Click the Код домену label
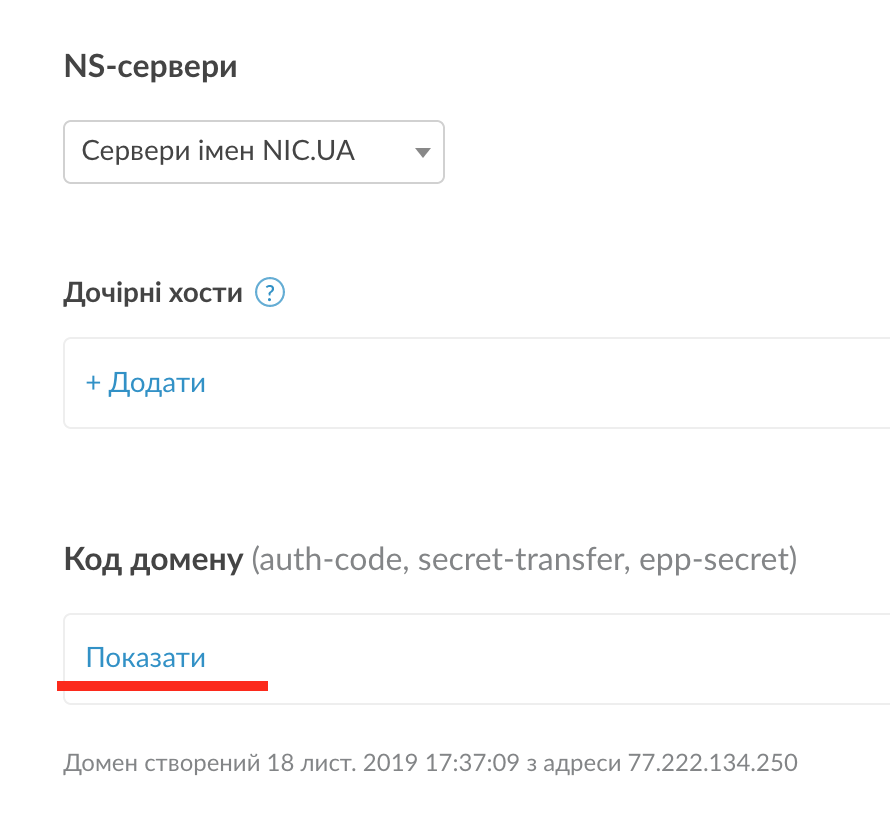Screen dimensions: 890x830 [x=153, y=560]
